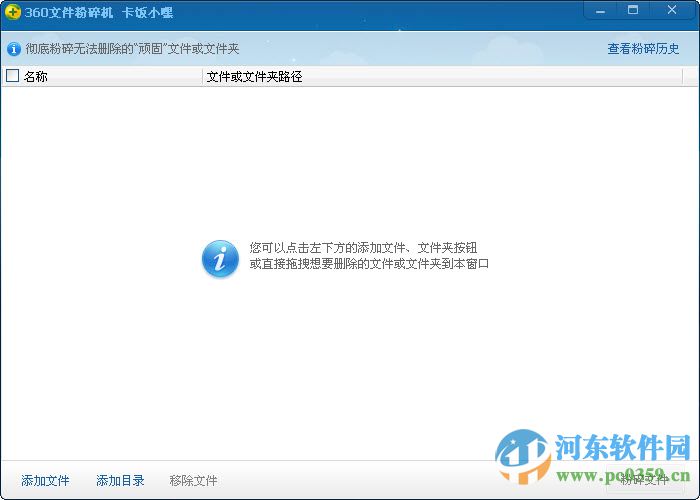Tick the select-all checkbox beside 名称
This screenshot has width=700, height=500.
pos(12,76)
